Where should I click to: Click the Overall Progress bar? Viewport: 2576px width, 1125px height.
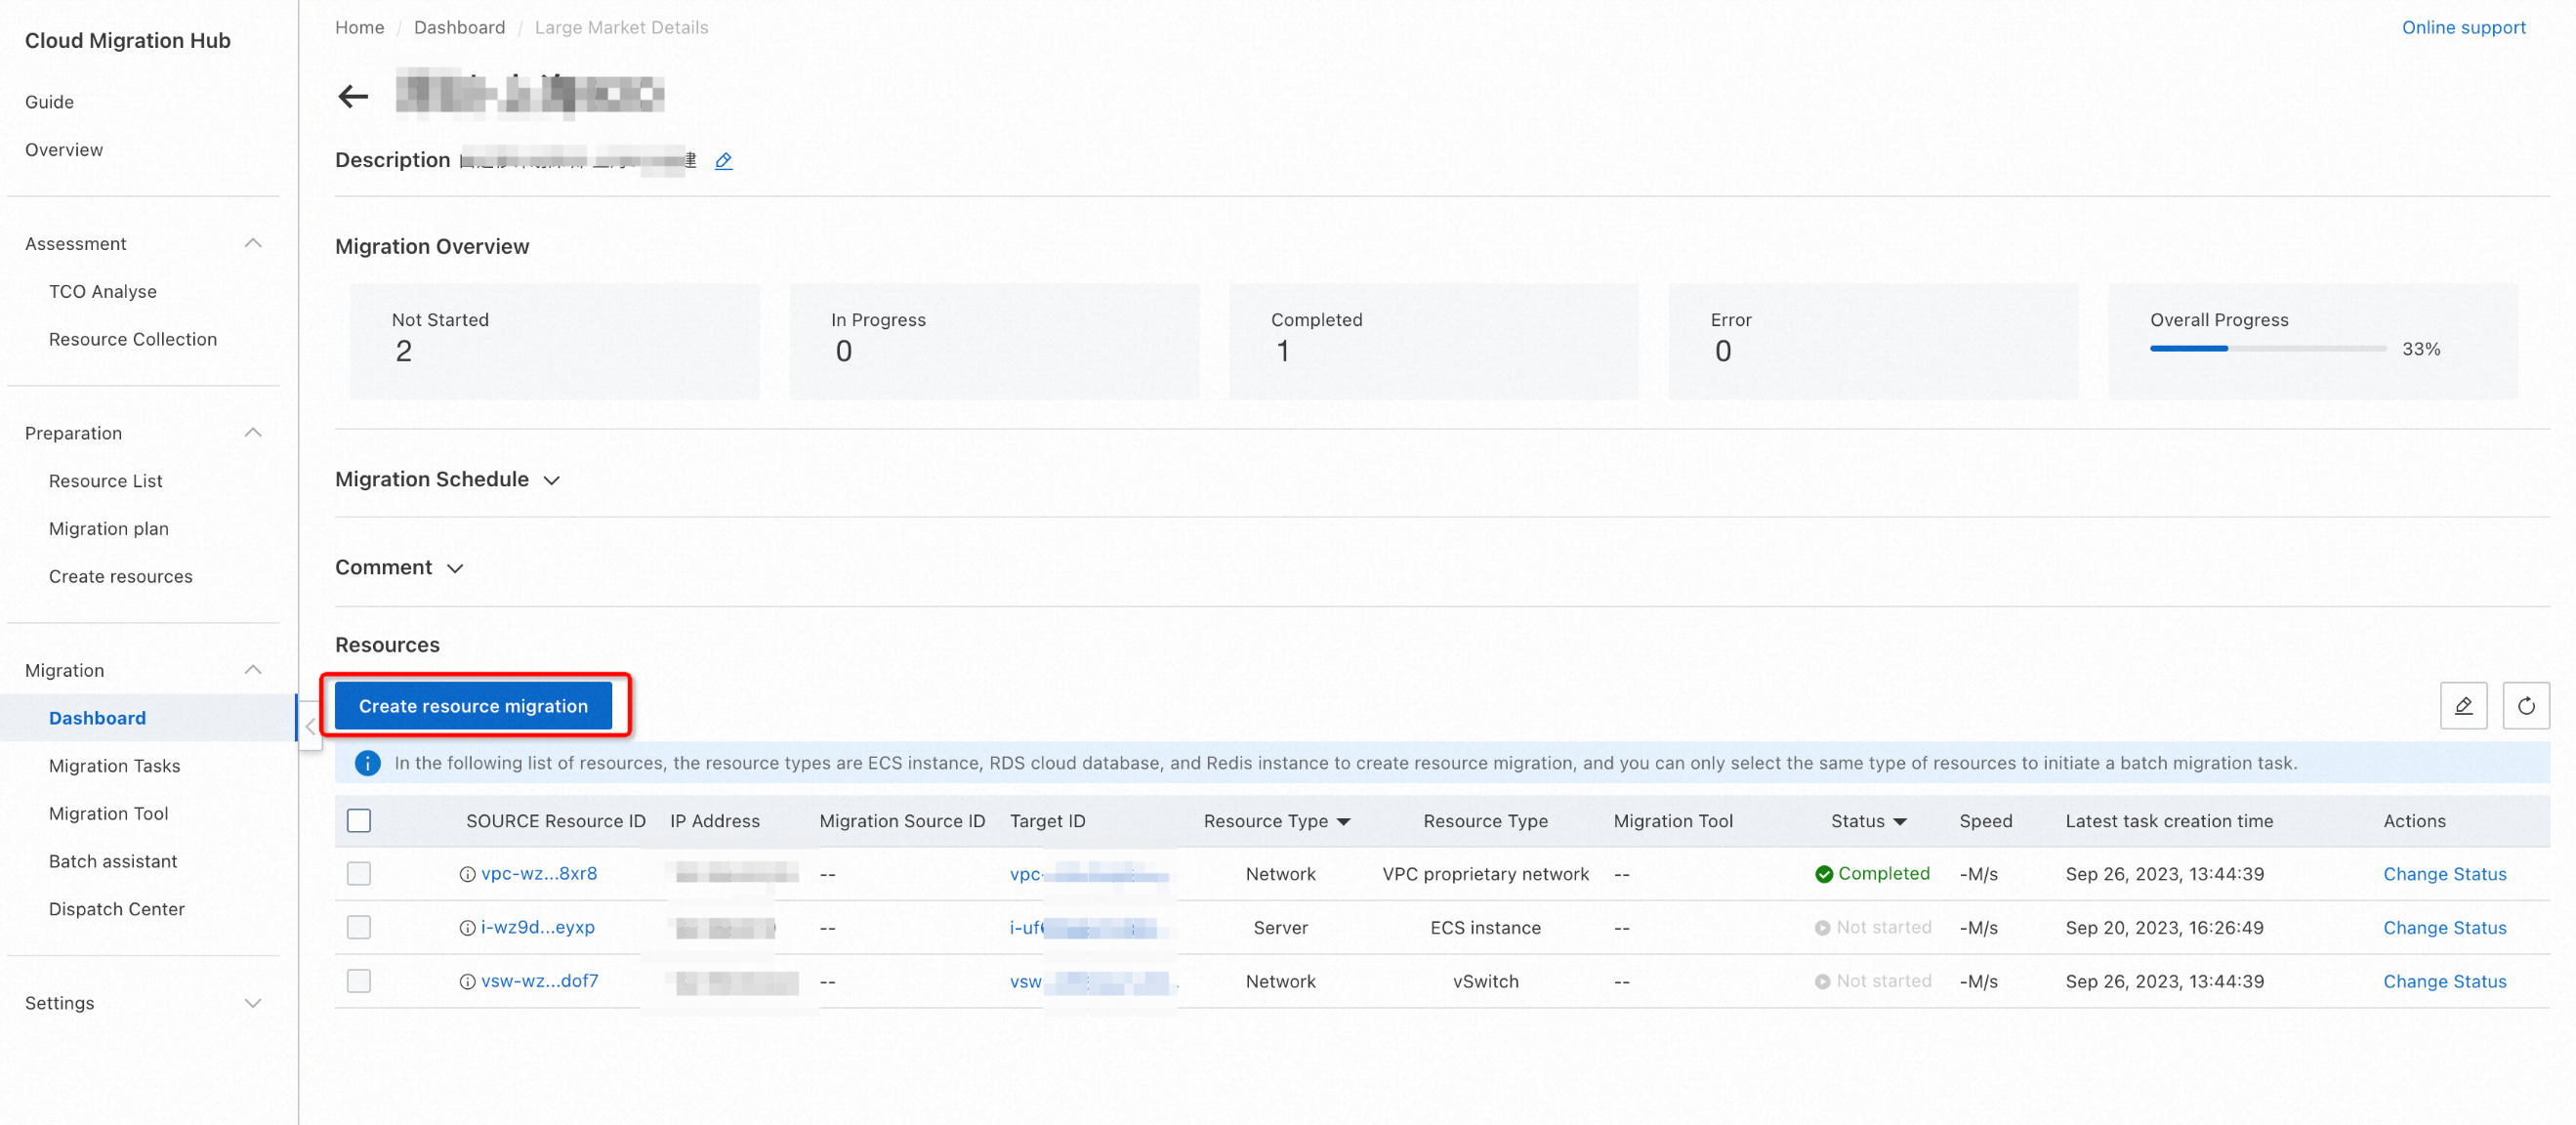point(2267,349)
